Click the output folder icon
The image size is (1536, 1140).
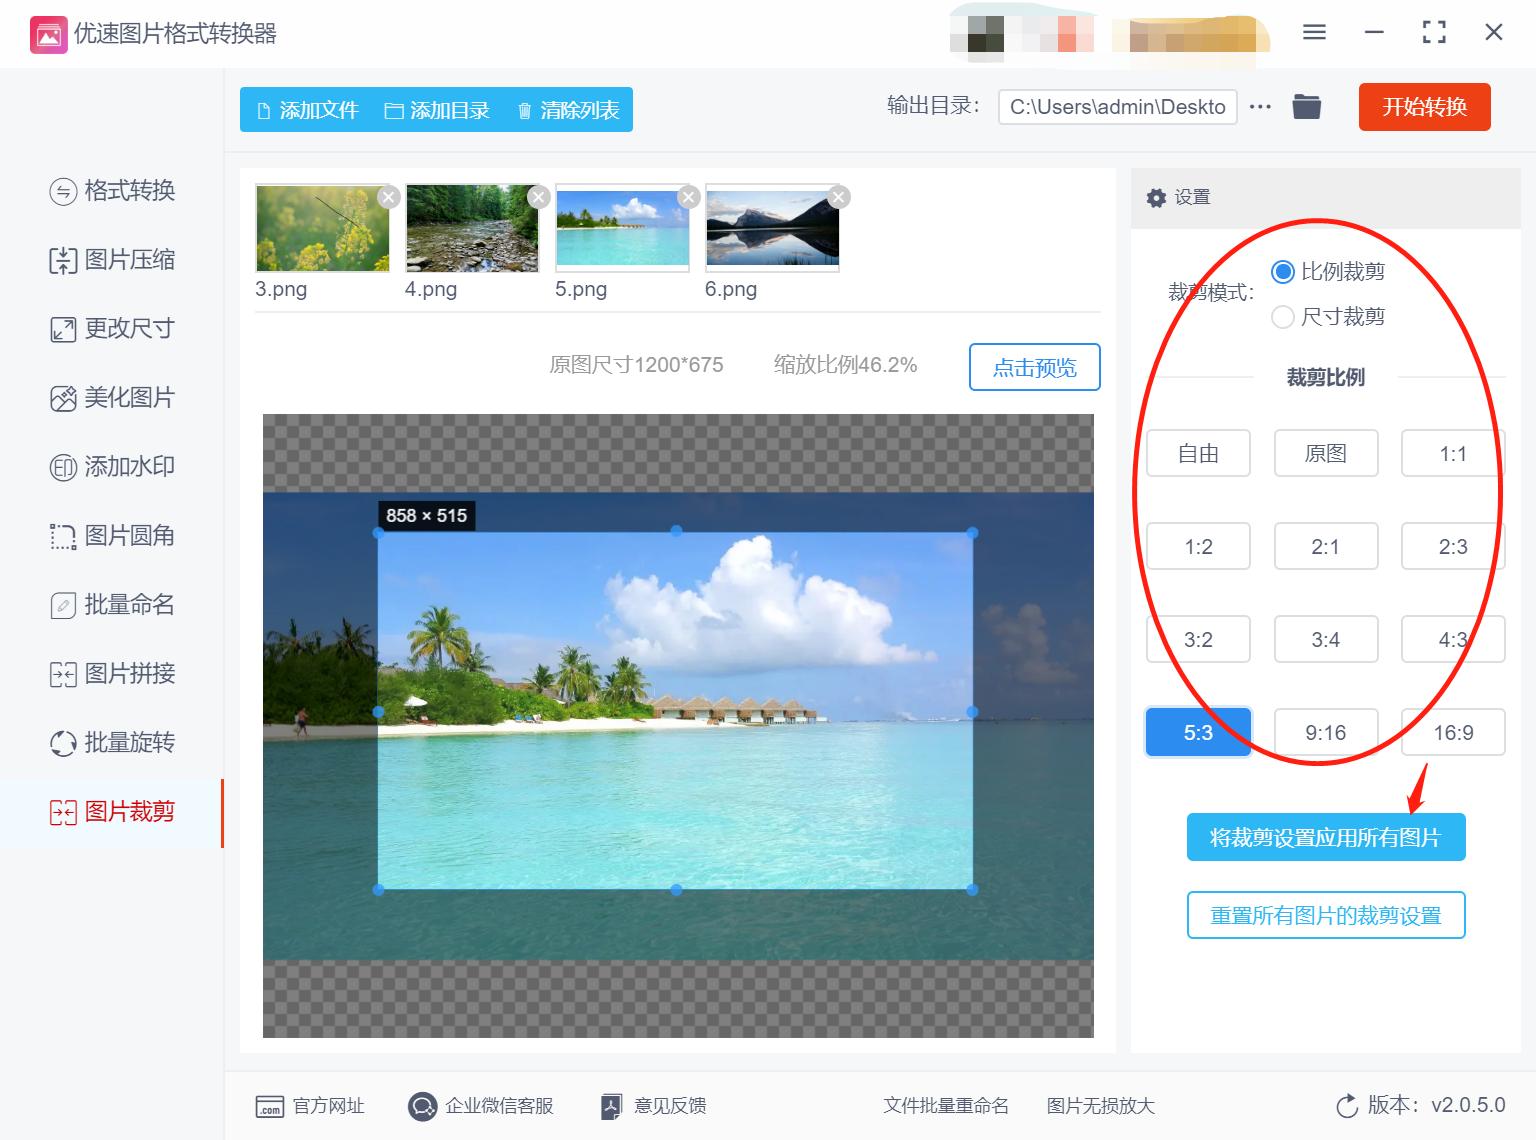tap(1307, 106)
